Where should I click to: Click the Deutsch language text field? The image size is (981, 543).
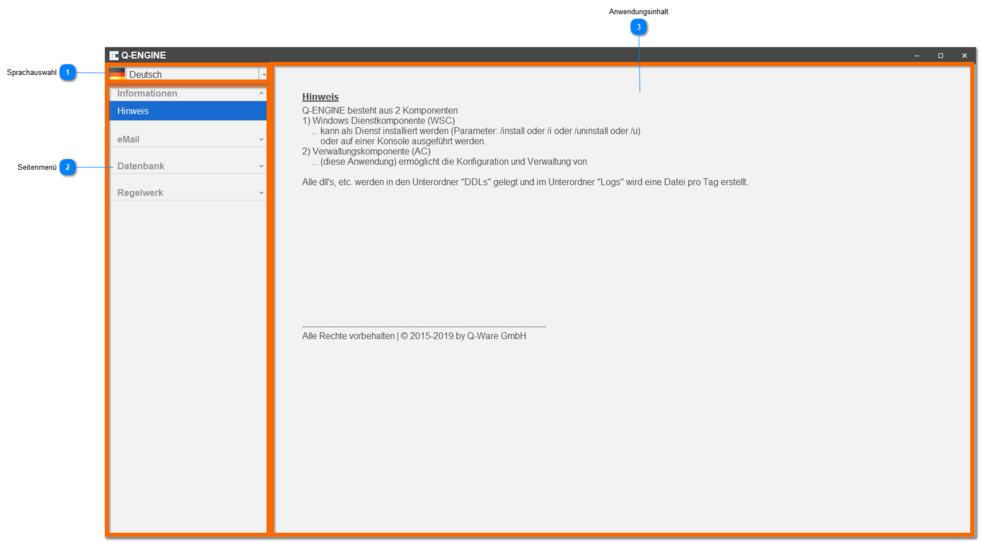(x=193, y=74)
